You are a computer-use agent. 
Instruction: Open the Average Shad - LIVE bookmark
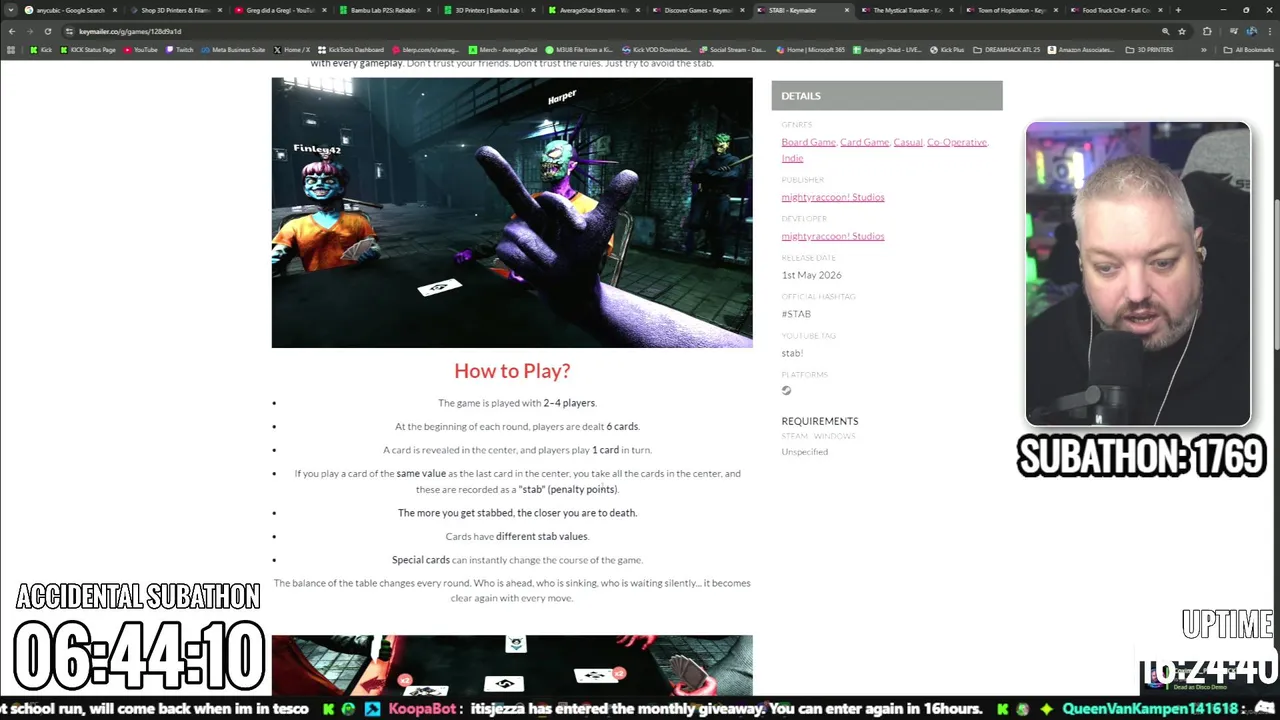coord(888,49)
